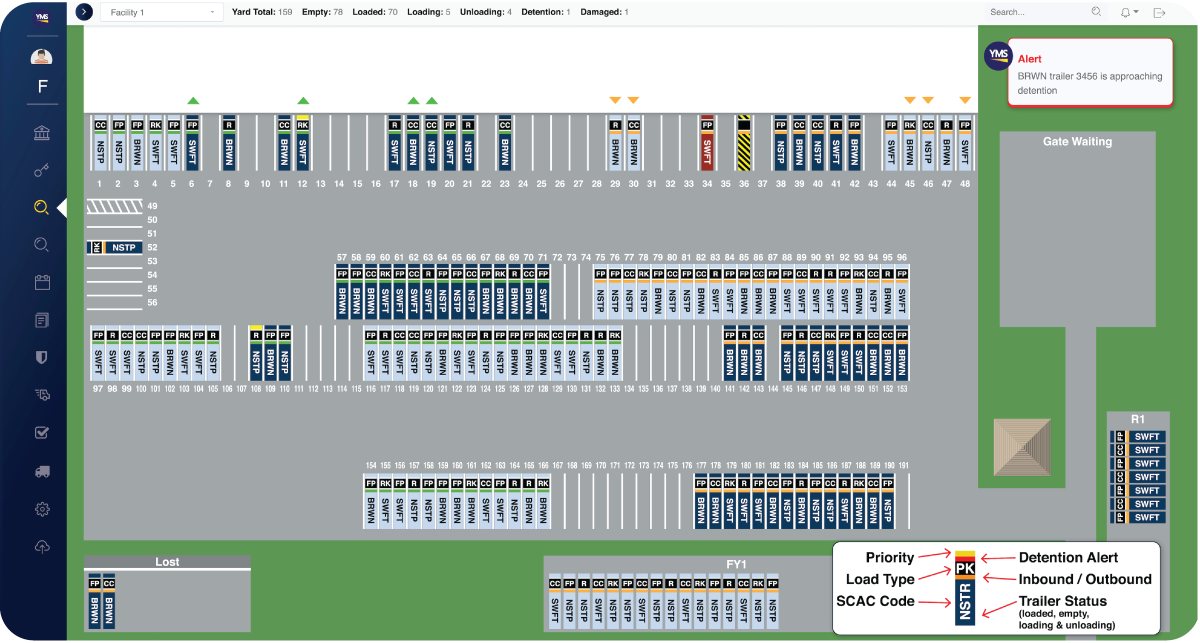The width and height of the screenshot is (1200, 643).
Task: Click the Unloading: 4 statistic
Action: pyautogui.click(x=486, y=12)
